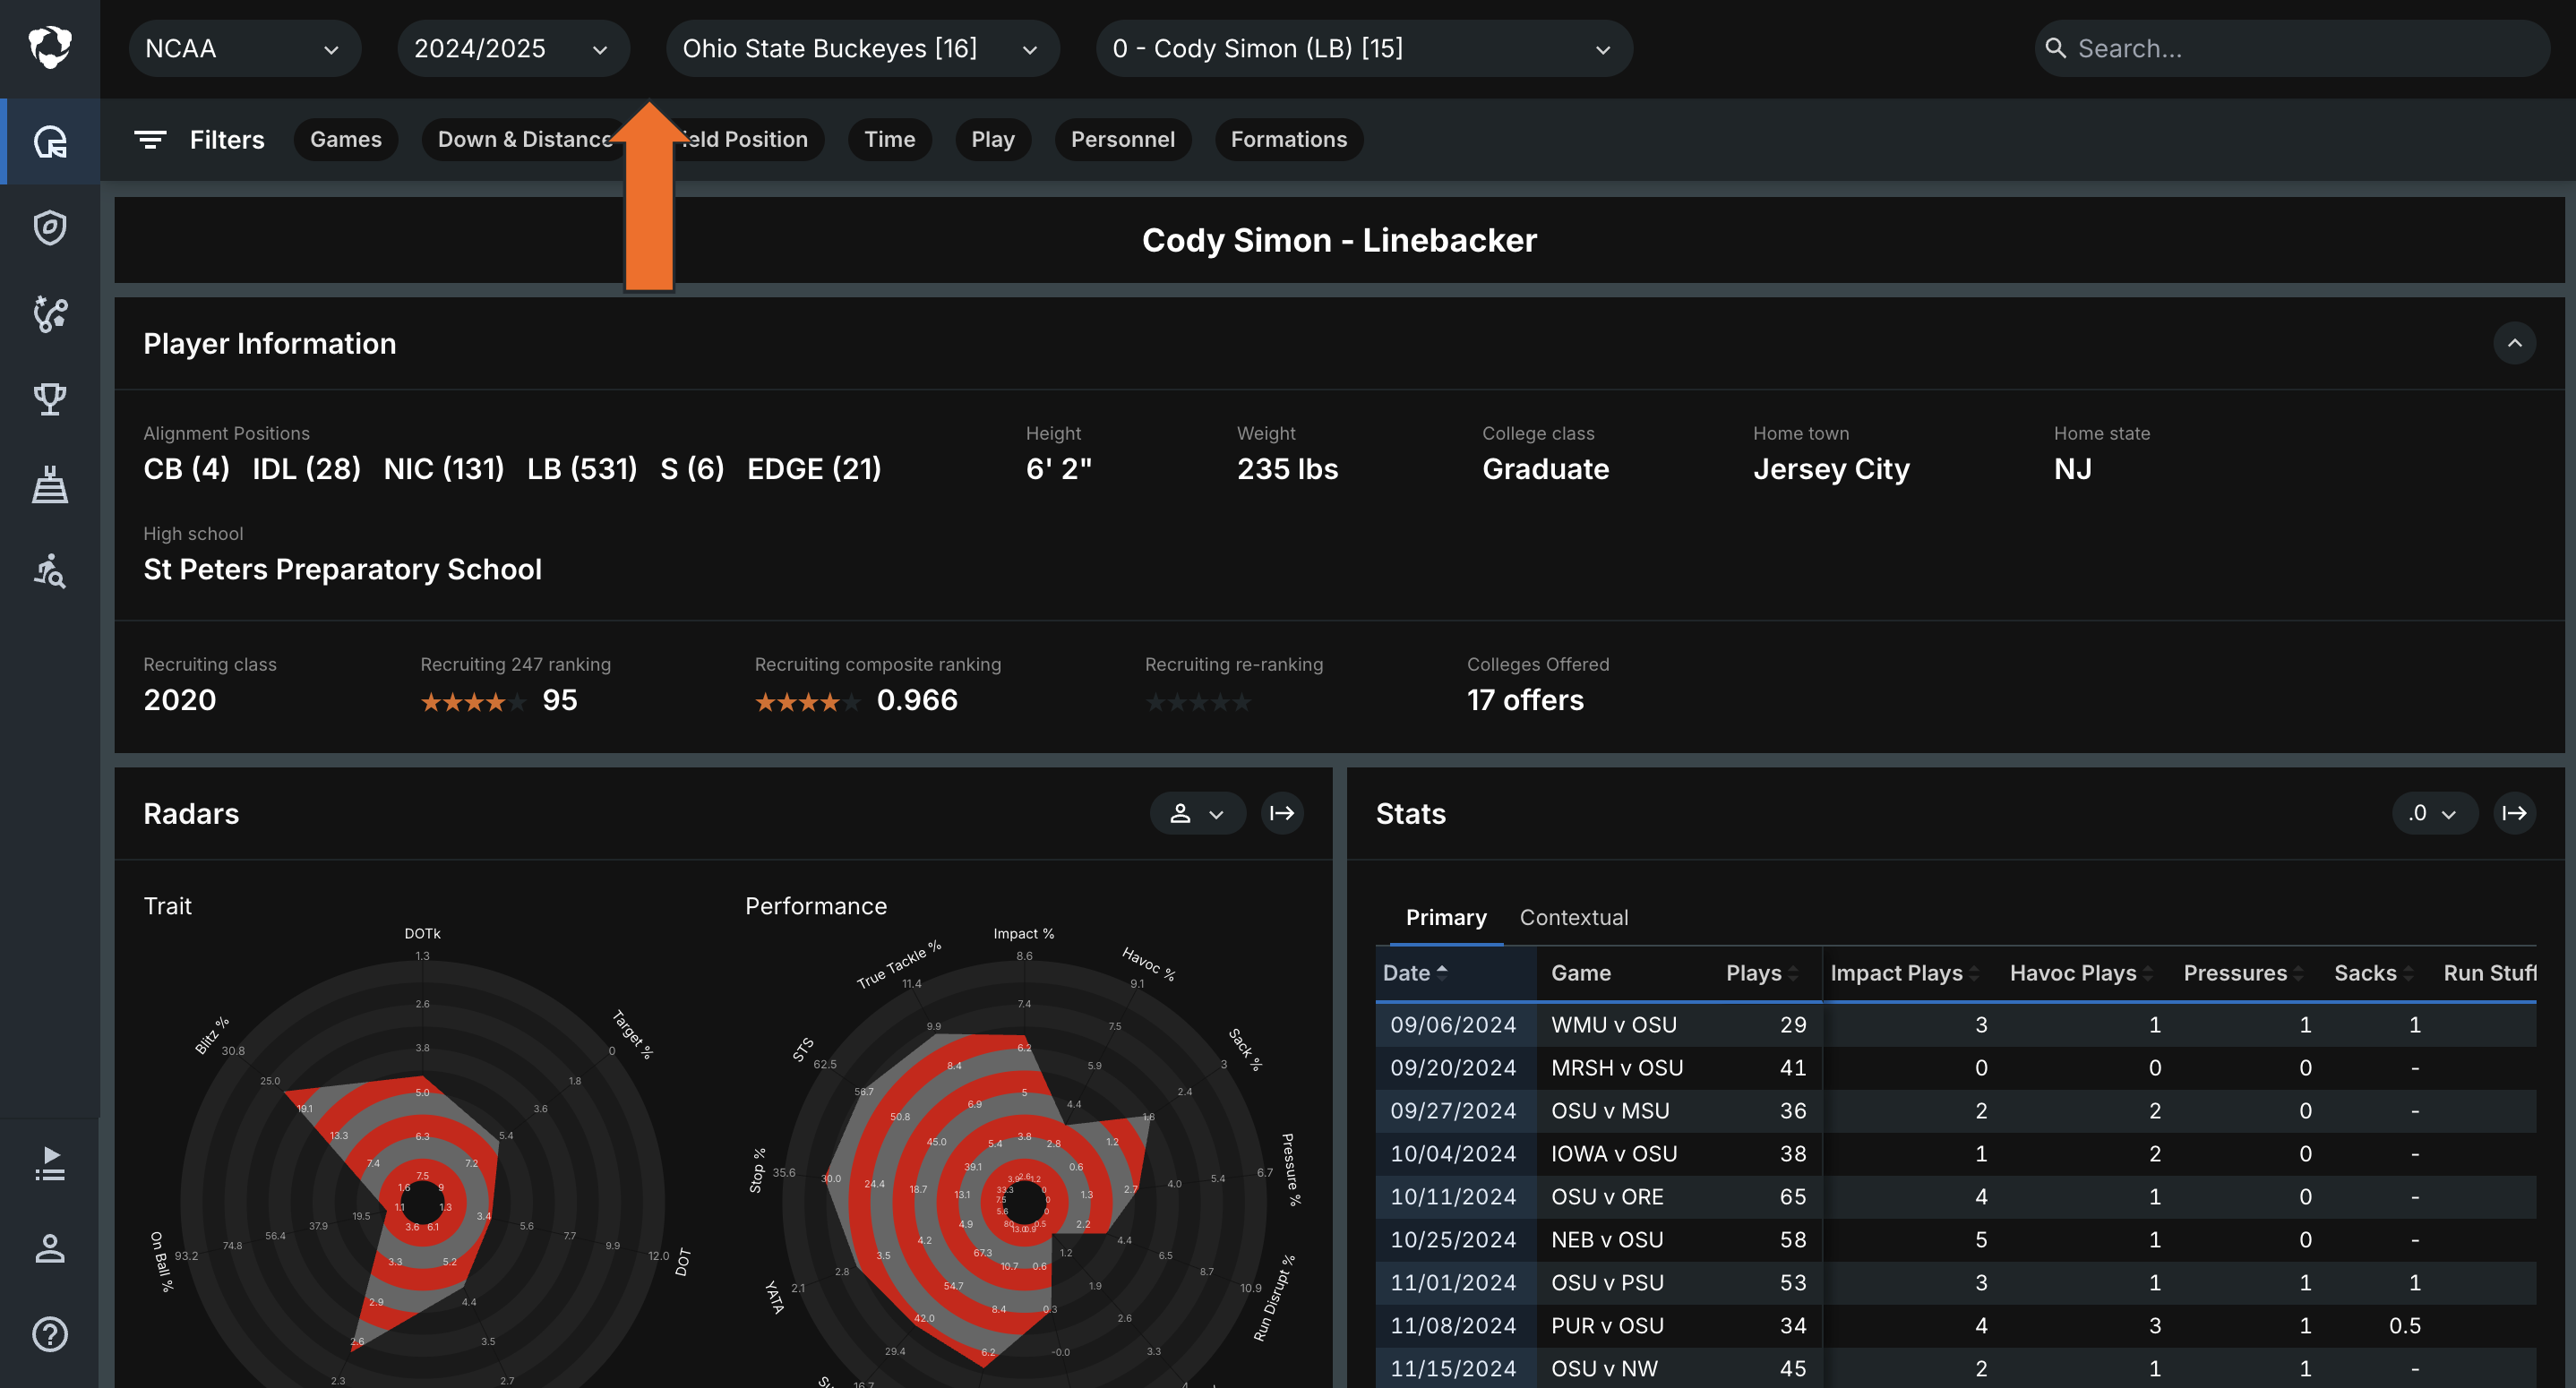2576x1388 pixels.
Task: Open the 2024/2025 season dropdown
Action: 513,48
